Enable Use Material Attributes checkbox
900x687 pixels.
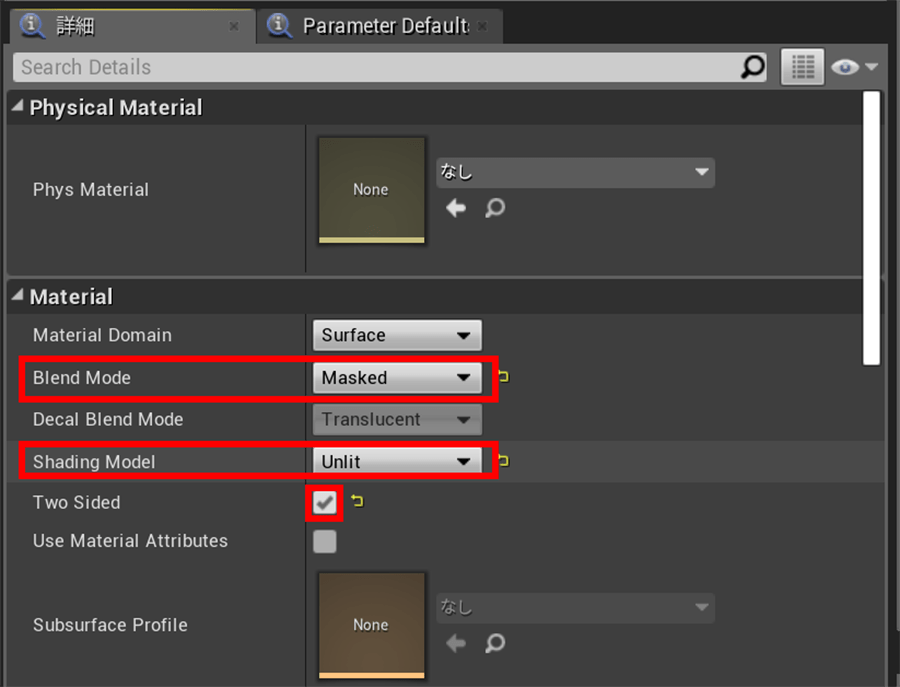325,542
